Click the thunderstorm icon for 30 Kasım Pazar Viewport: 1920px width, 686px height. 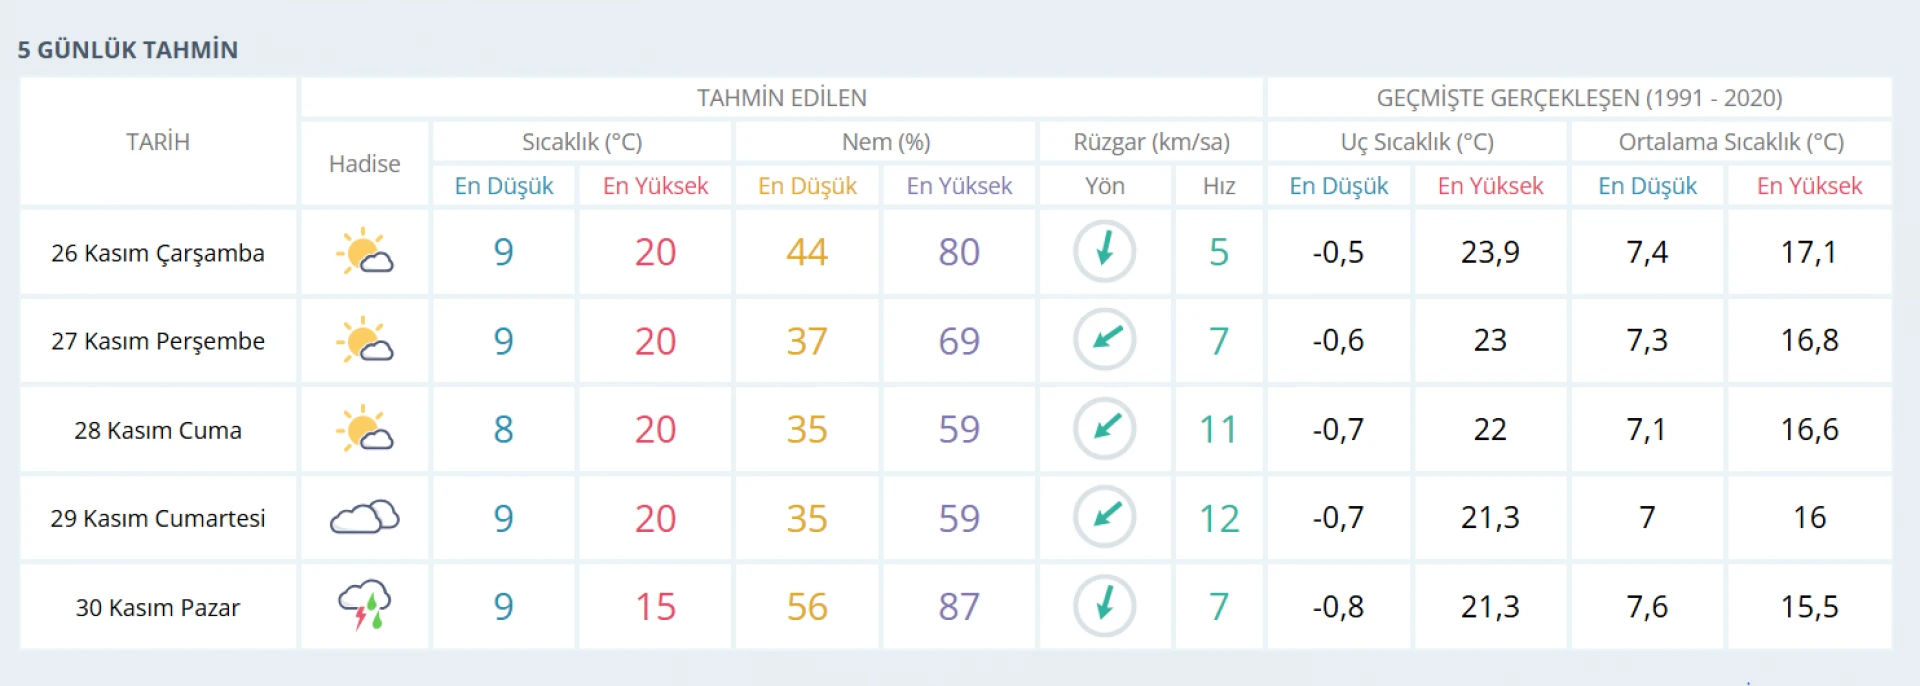tap(364, 605)
